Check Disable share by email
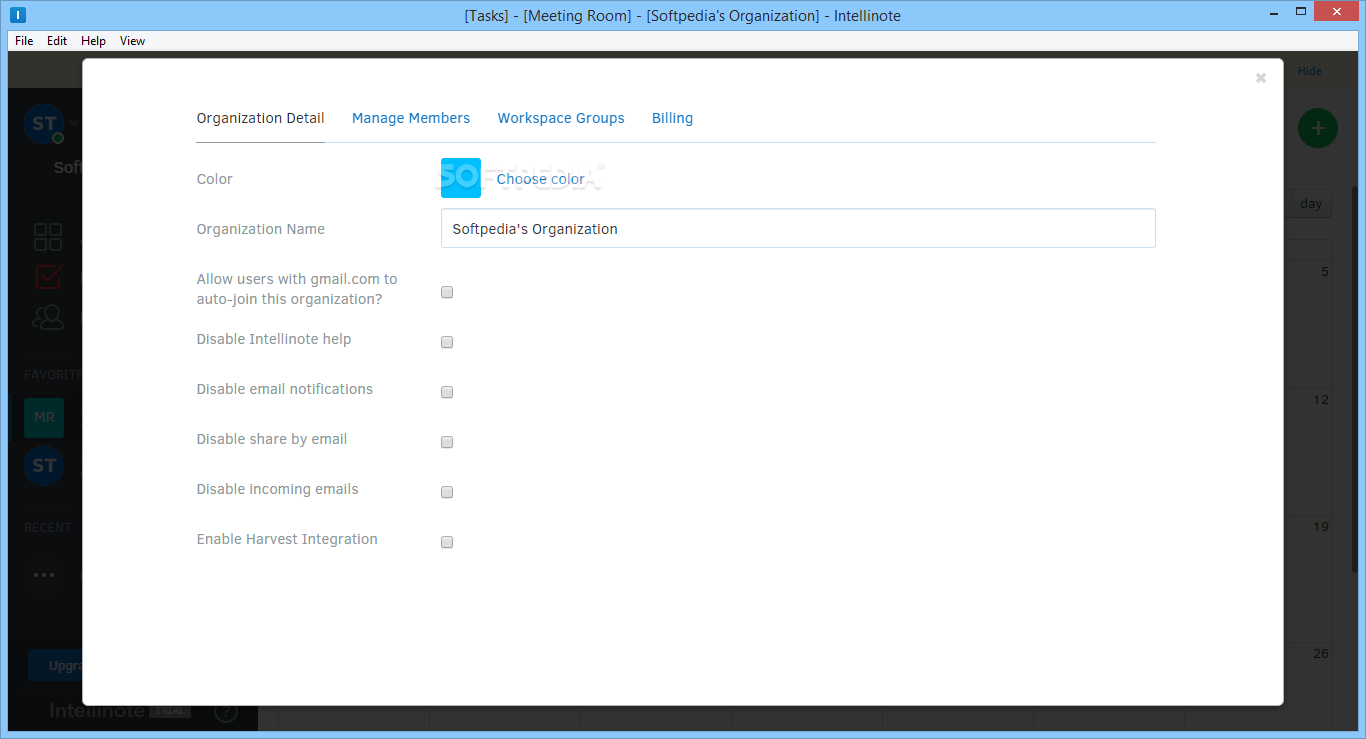 447,442
